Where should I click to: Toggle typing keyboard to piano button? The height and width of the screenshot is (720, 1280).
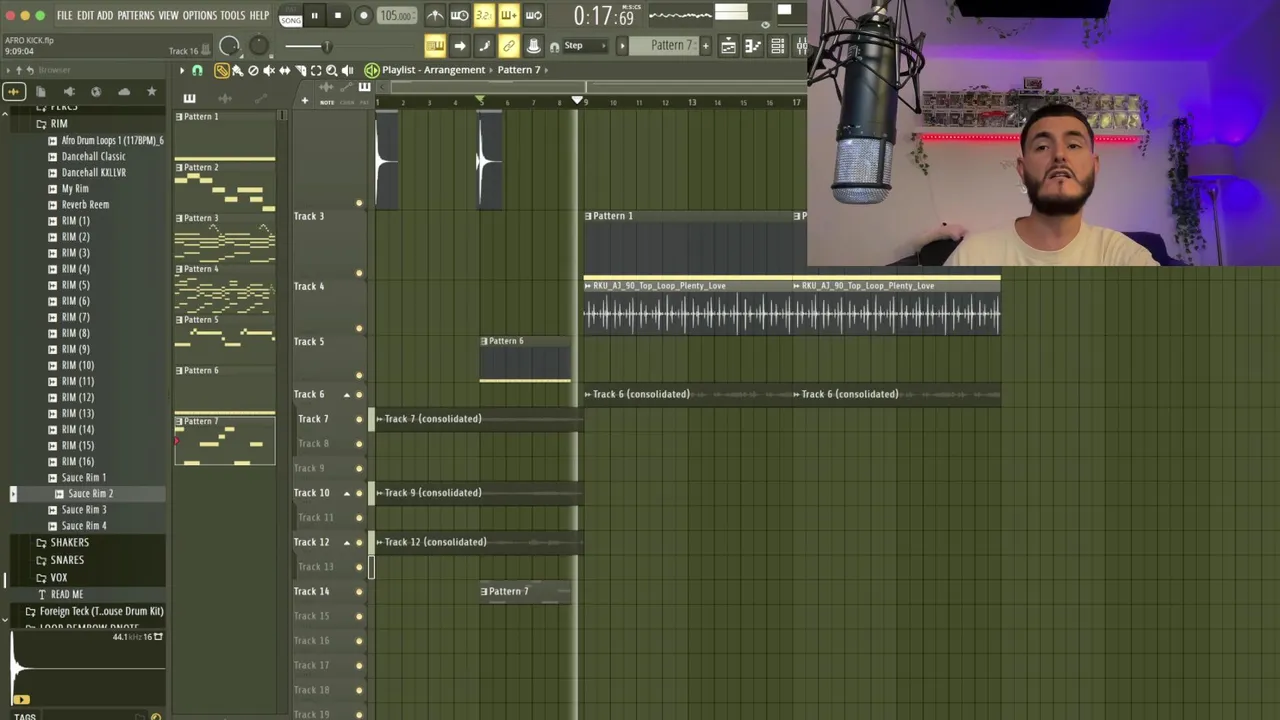click(x=435, y=46)
